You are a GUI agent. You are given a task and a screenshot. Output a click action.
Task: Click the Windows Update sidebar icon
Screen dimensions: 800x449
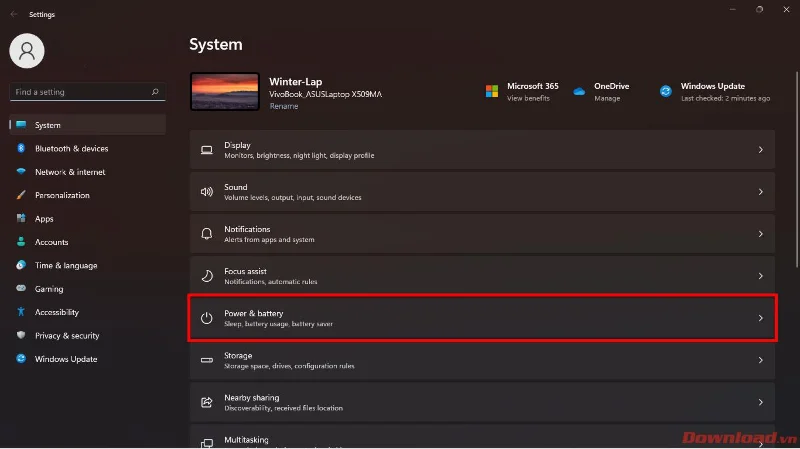[21, 359]
